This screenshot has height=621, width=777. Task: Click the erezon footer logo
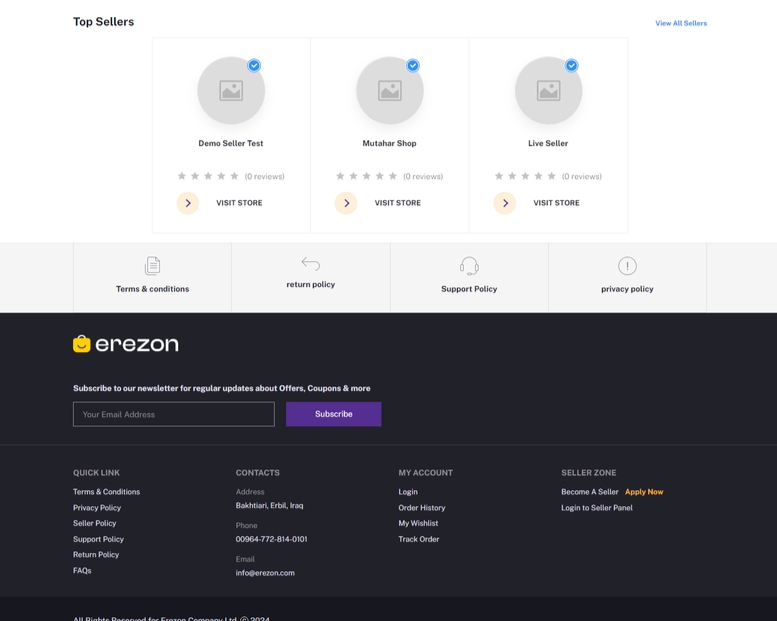(126, 344)
